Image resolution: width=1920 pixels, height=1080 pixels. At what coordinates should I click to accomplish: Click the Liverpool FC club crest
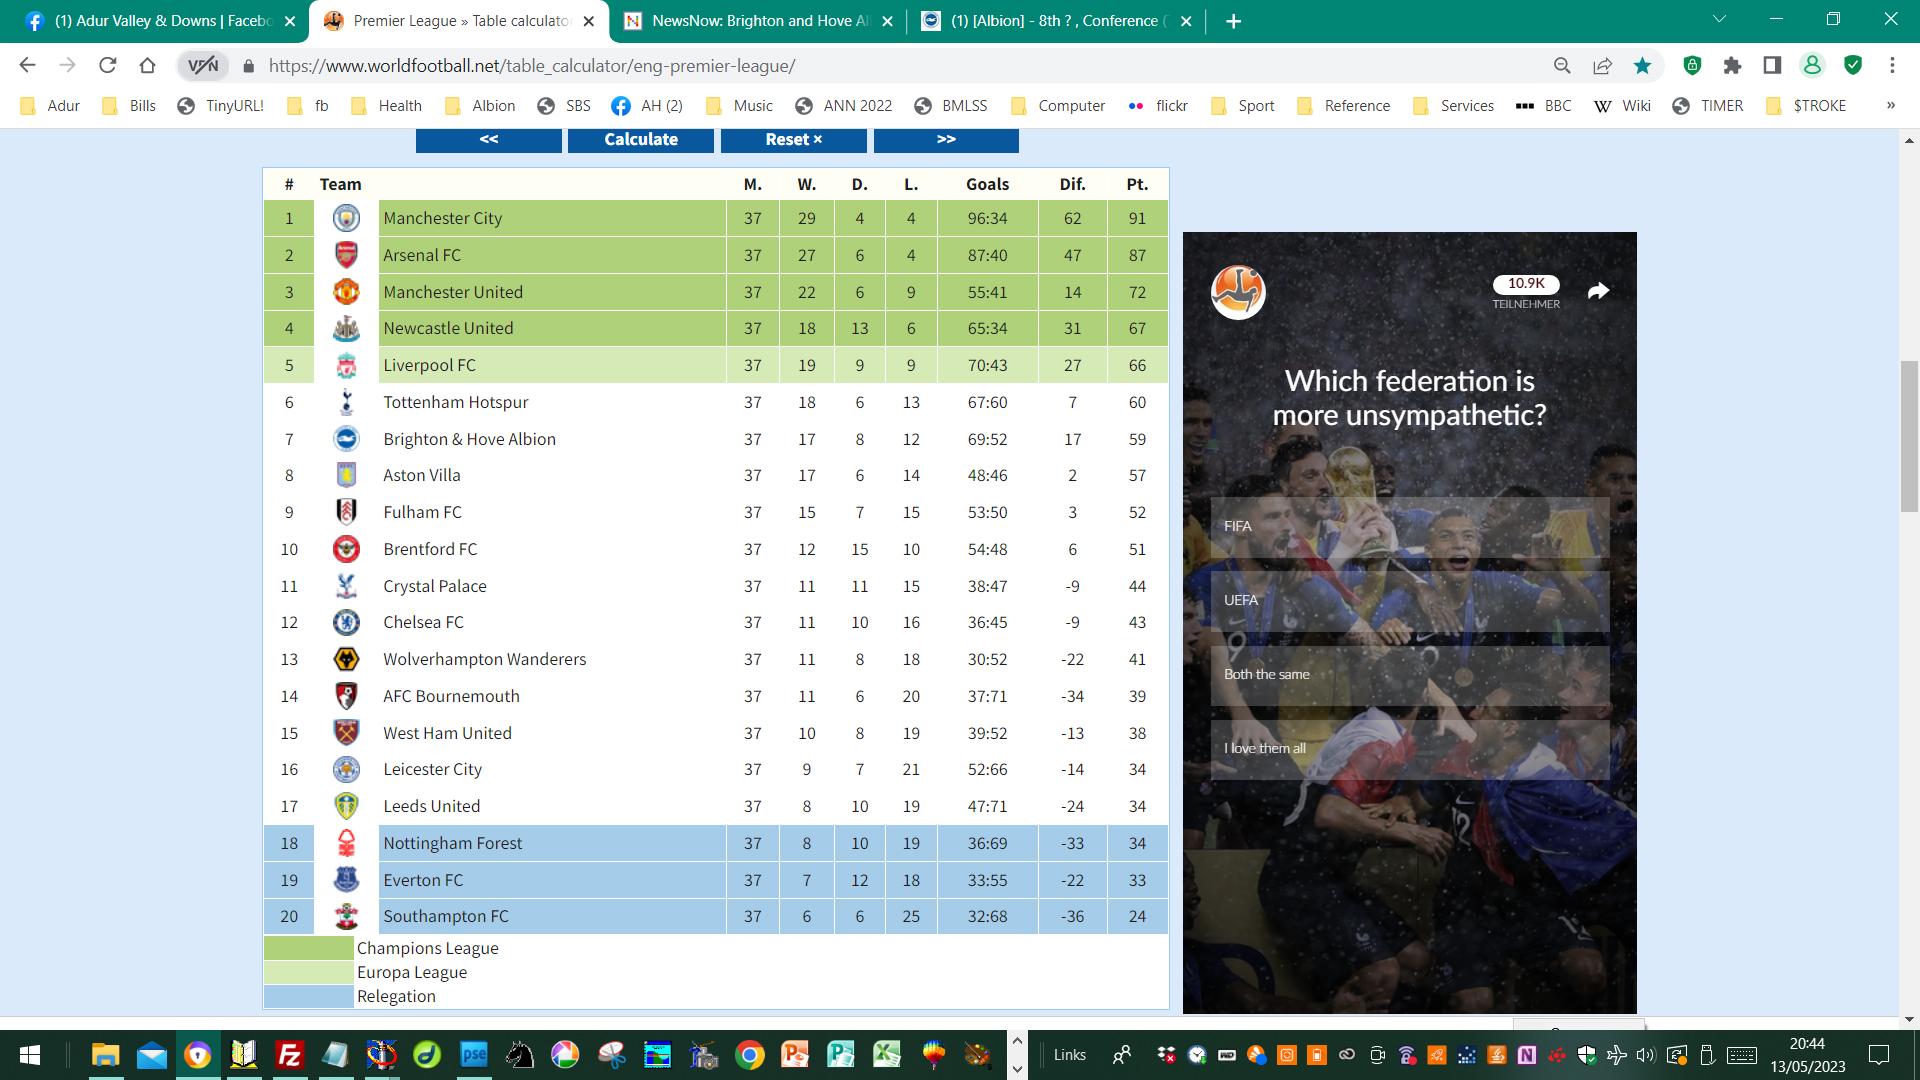click(346, 366)
